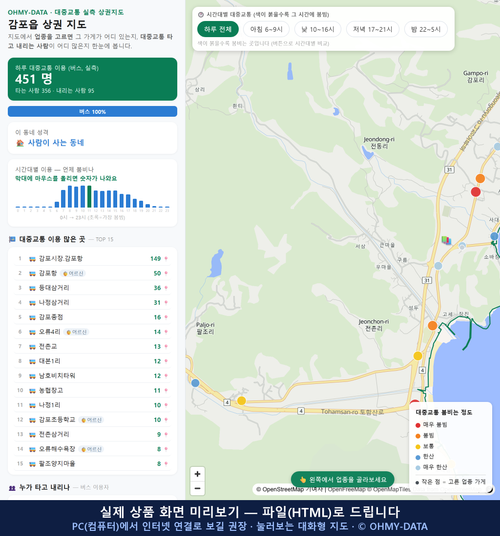The height and width of the screenshot is (536, 500).
Task: Click the light blue 매우 한산 legend swatch
Action: pos(418,468)
